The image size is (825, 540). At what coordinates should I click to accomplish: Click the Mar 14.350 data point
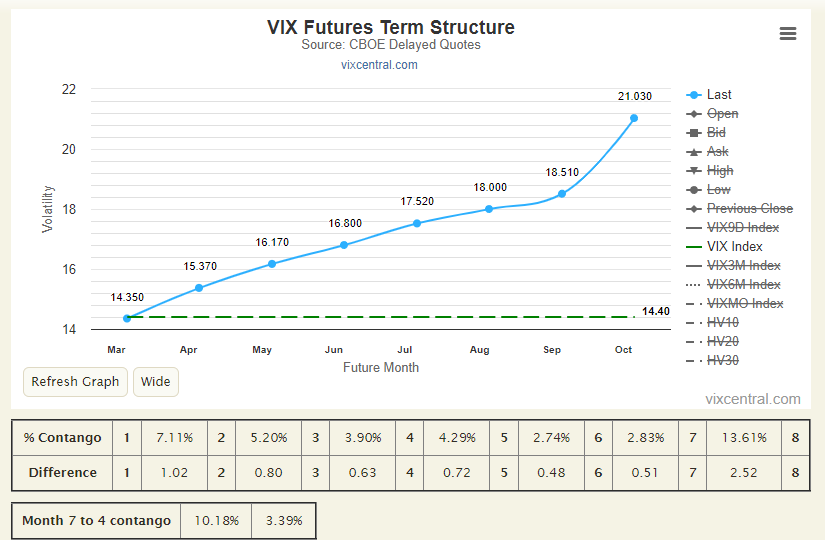coord(127,318)
